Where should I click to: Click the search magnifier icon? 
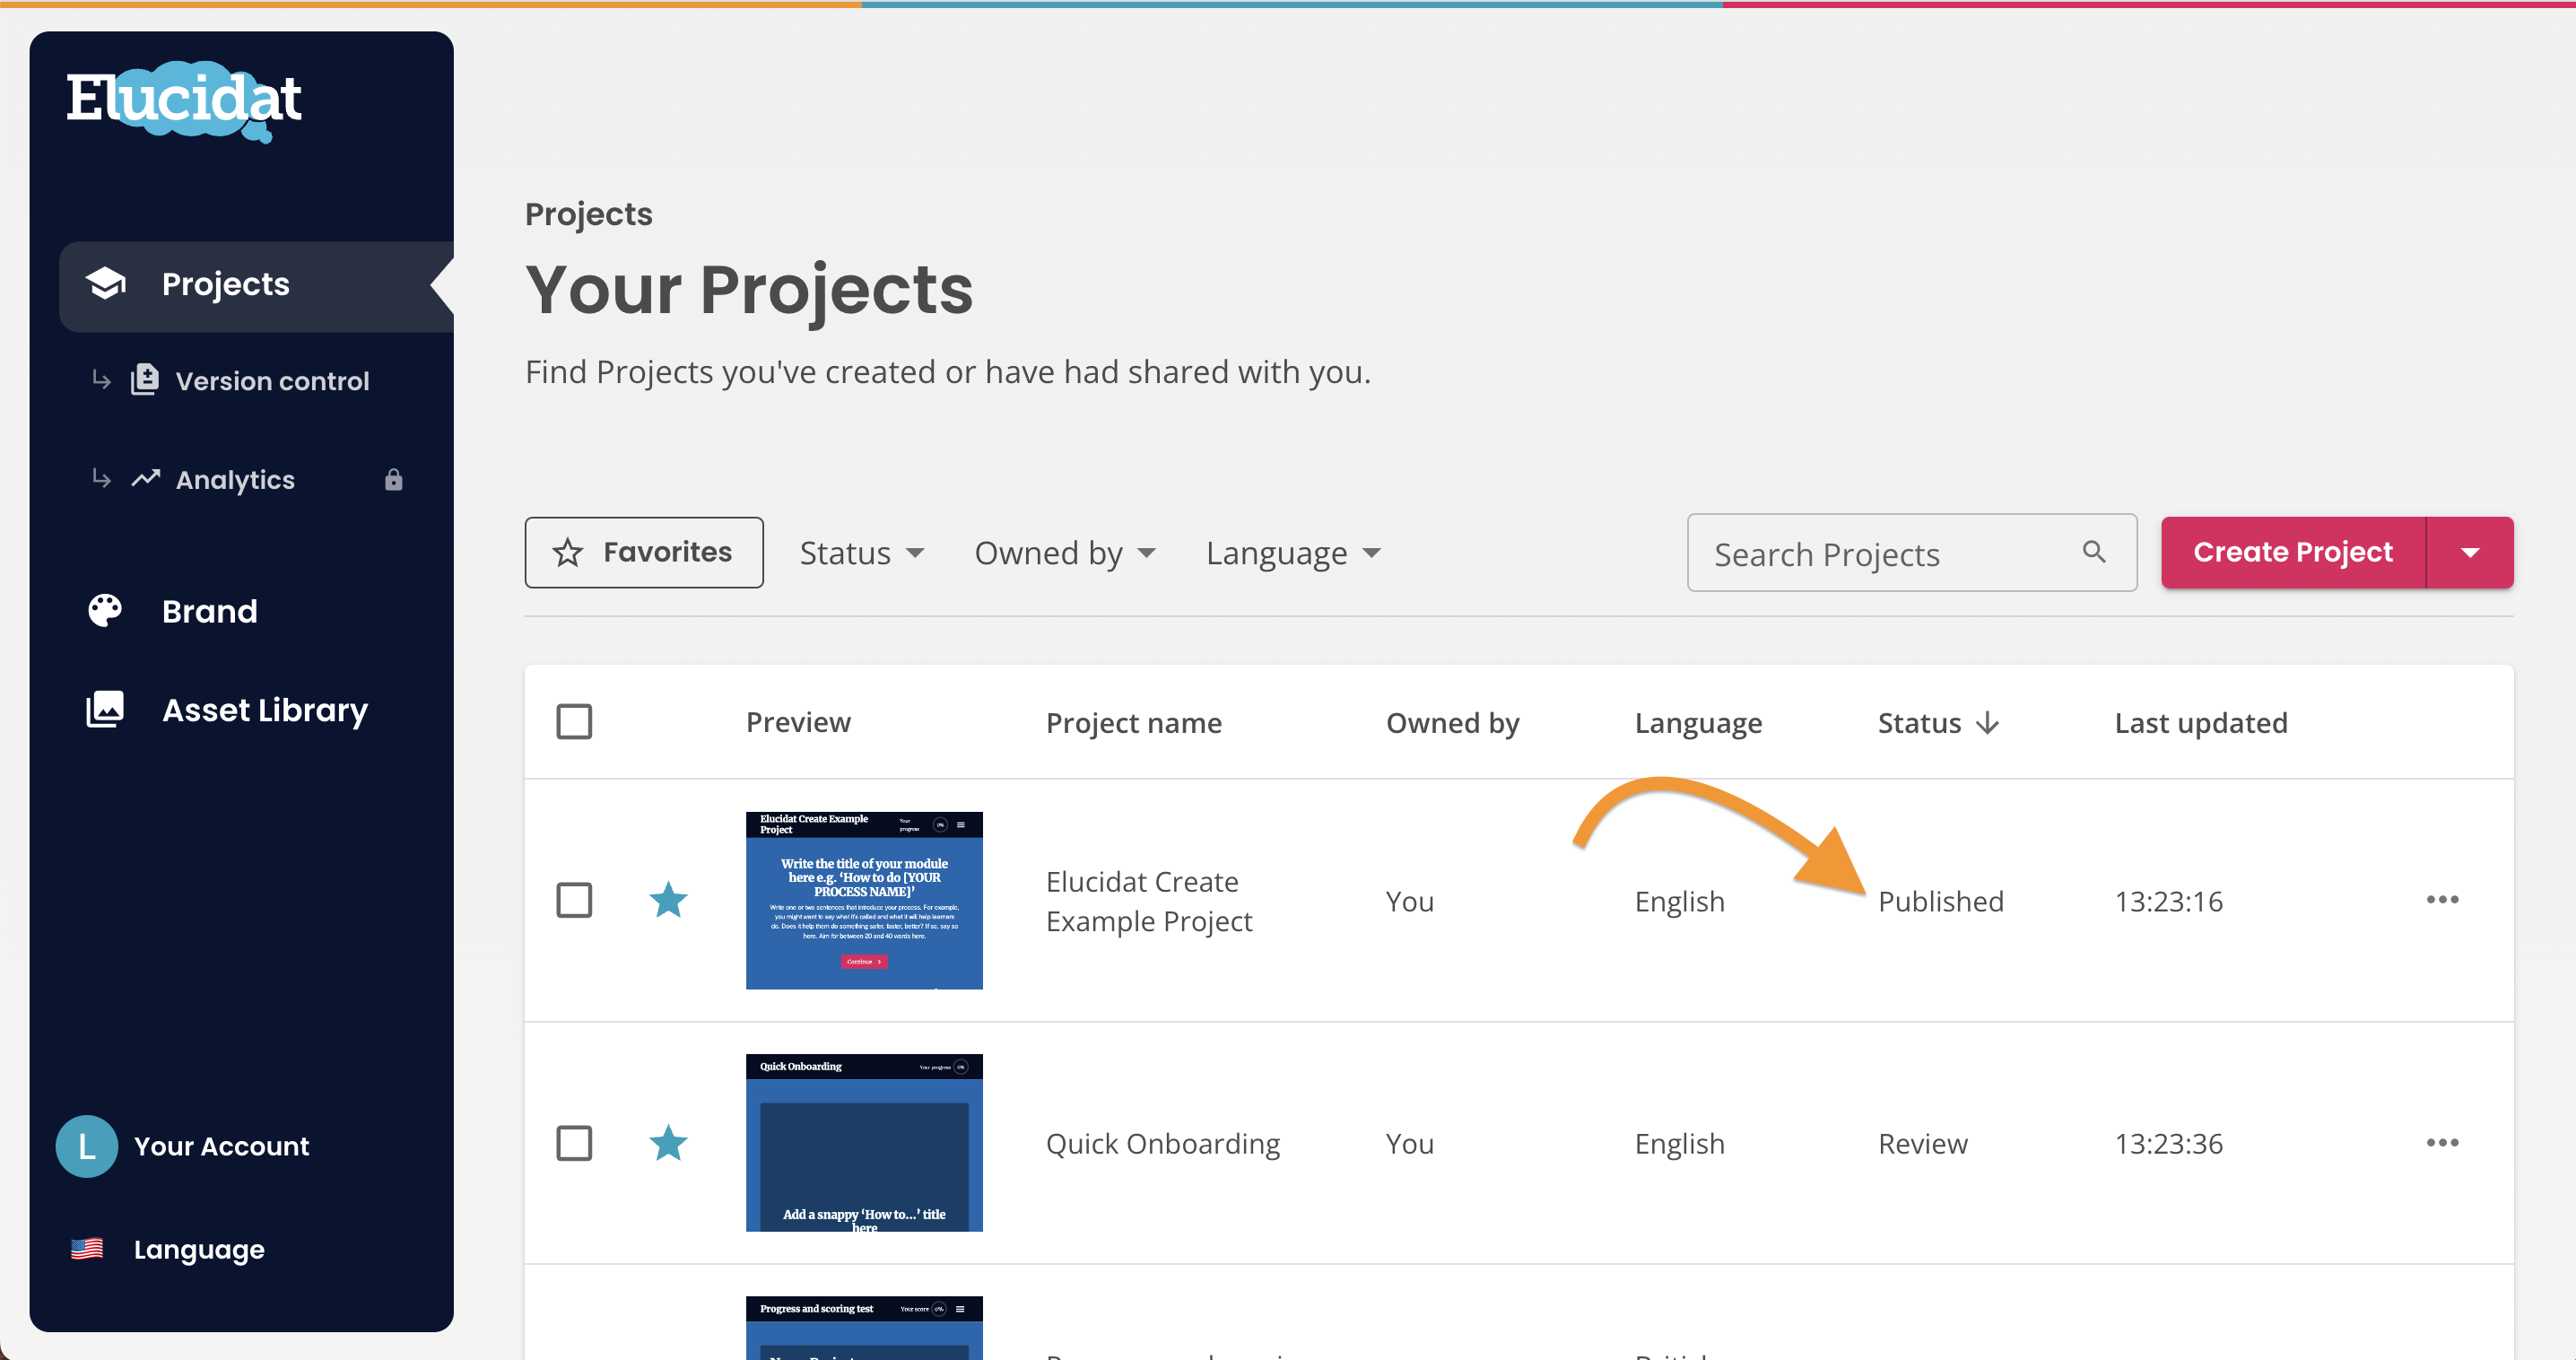click(2094, 552)
